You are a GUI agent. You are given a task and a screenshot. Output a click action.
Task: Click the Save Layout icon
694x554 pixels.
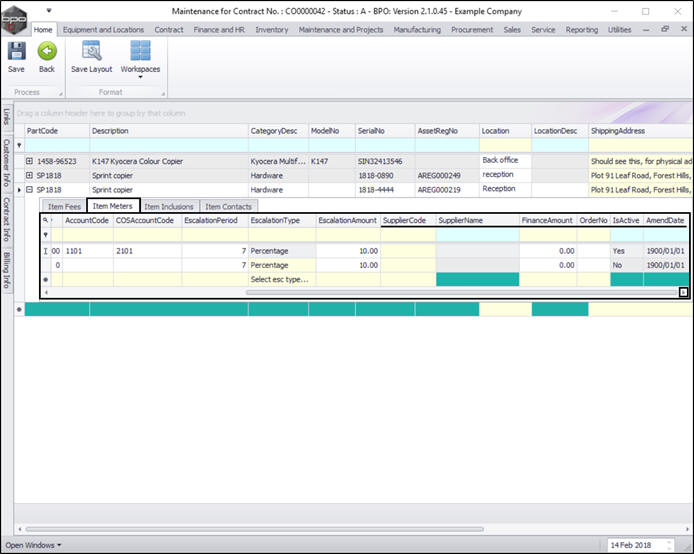[91, 52]
